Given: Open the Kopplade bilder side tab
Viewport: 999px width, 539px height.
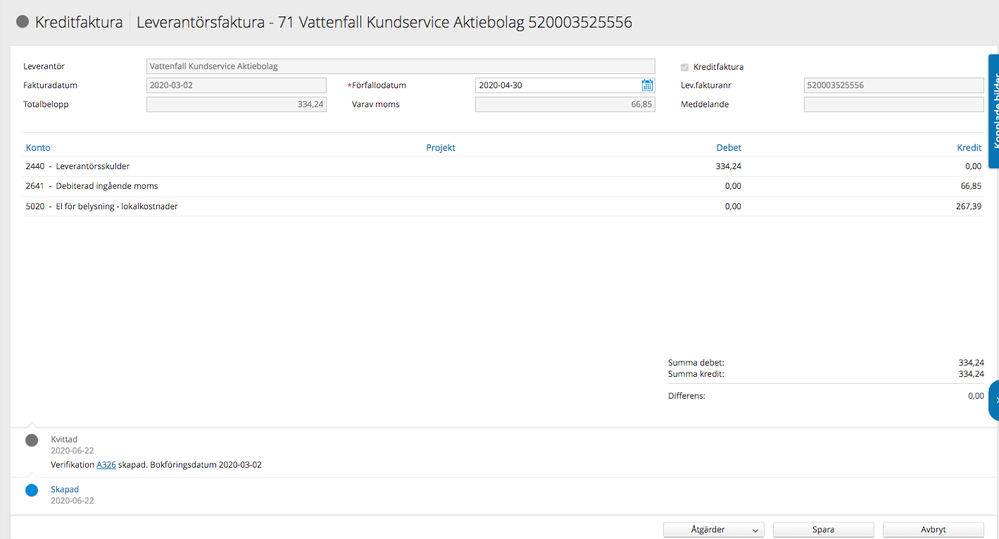Looking at the screenshot, I should pos(993,111).
